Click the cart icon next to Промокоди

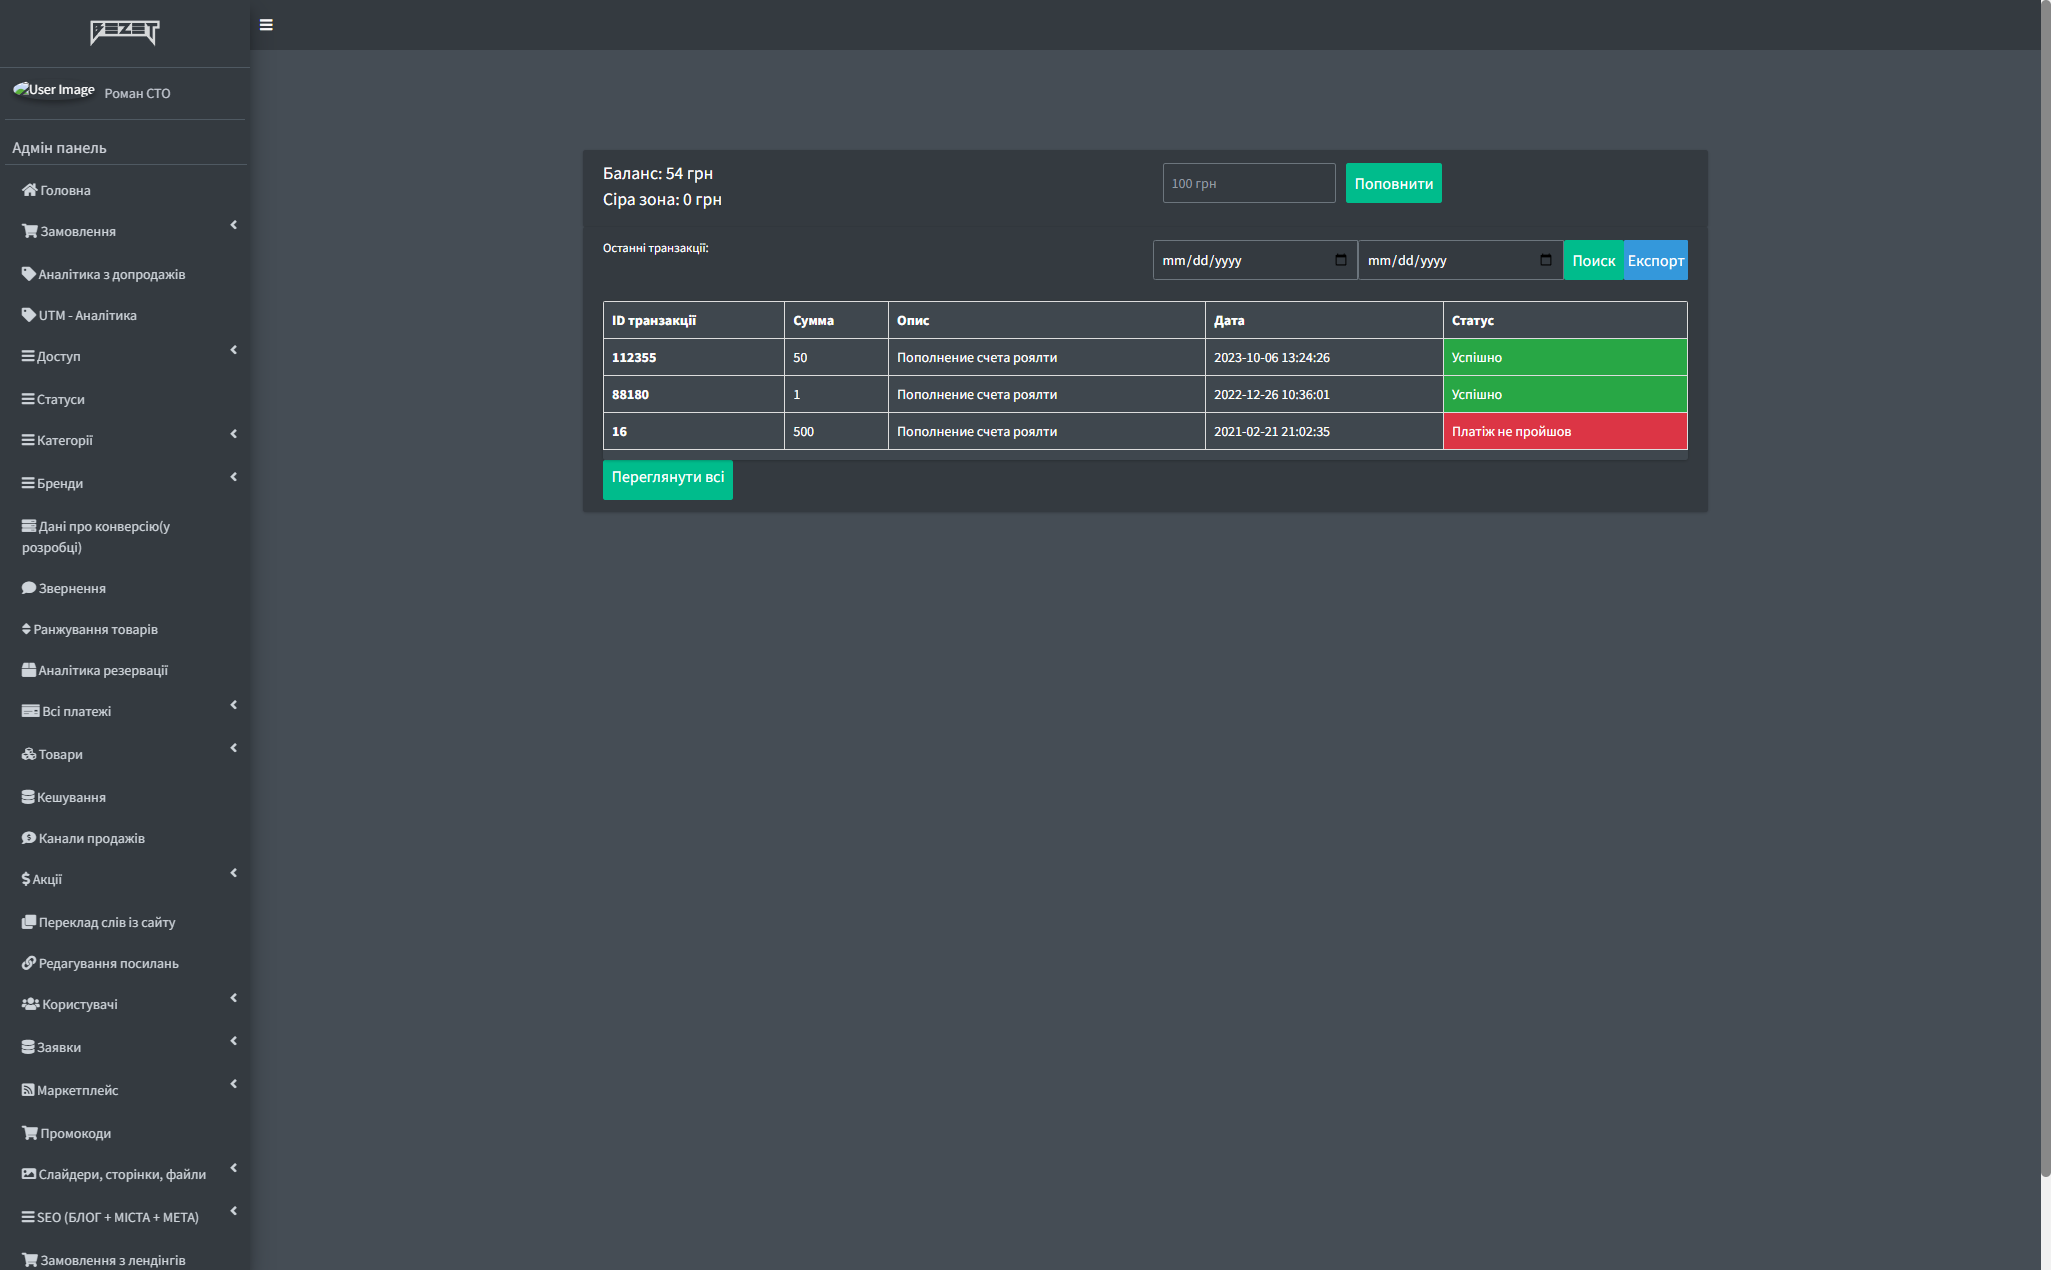(30, 1133)
